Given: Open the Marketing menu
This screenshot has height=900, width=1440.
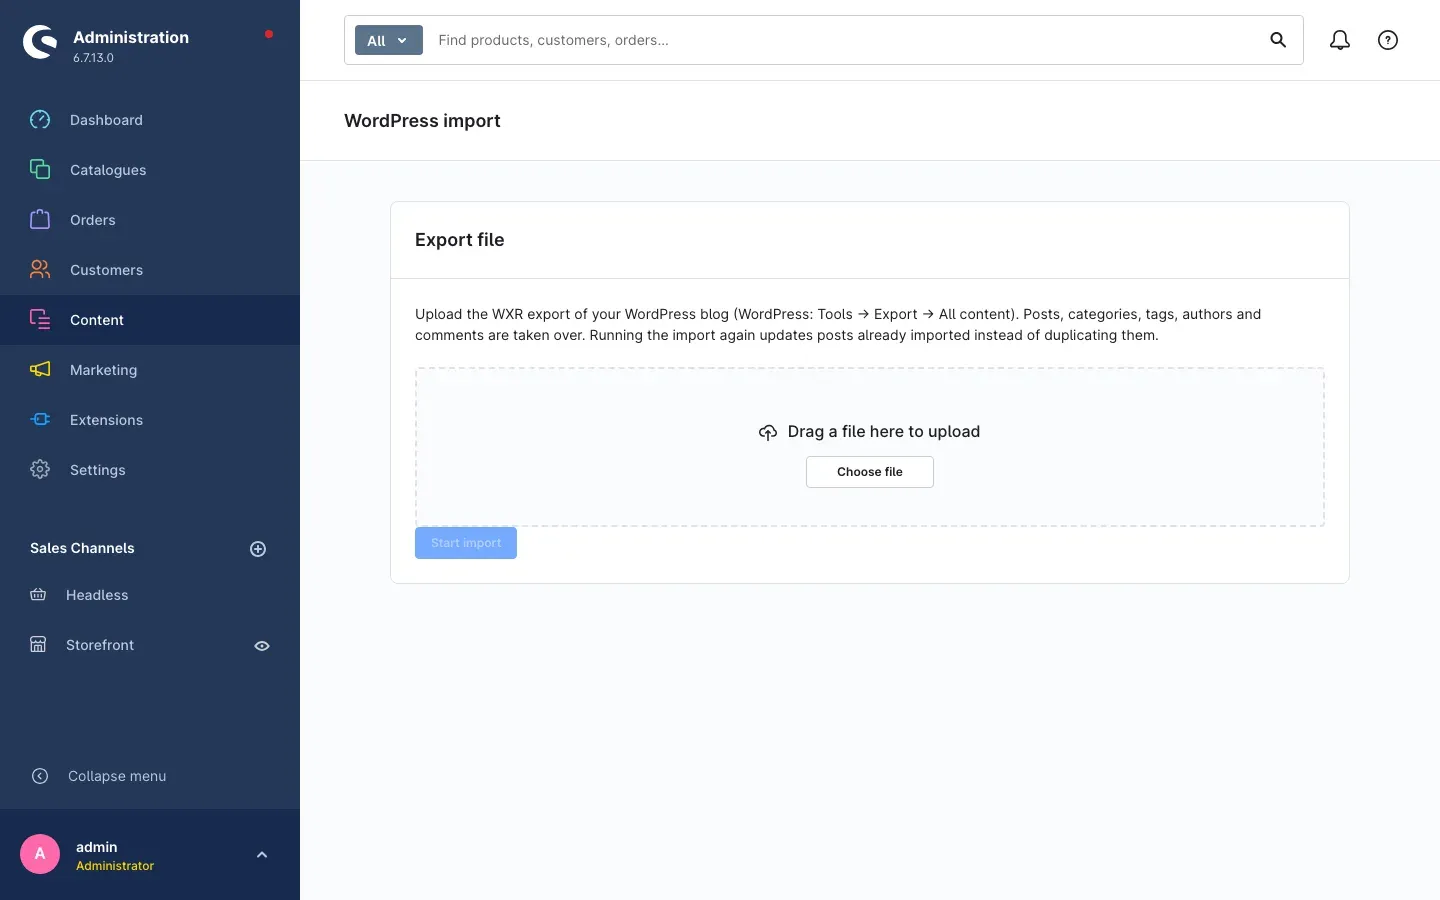Looking at the screenshot, I should click(150, 370).
